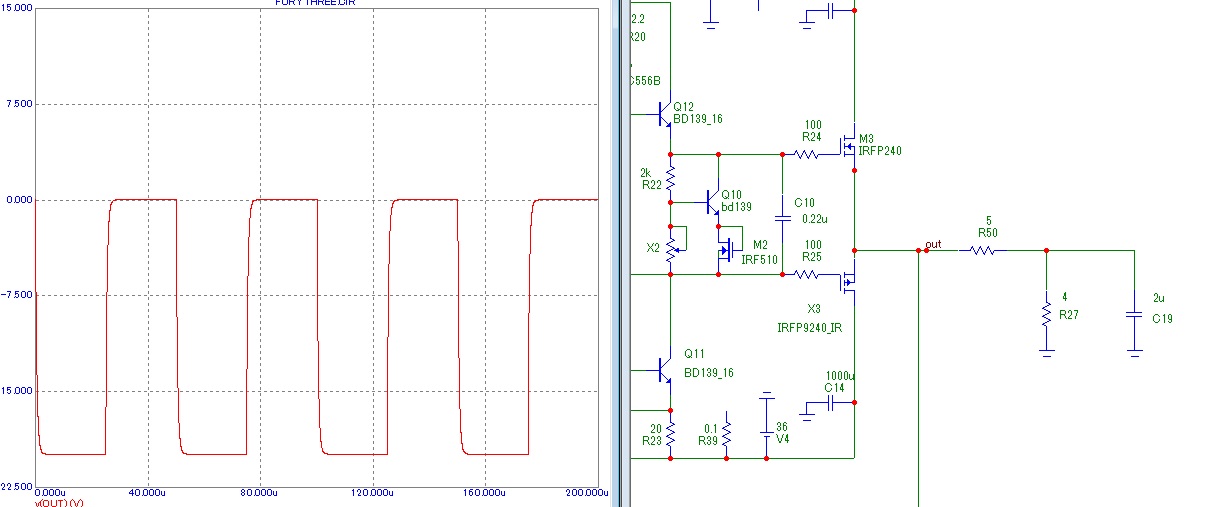Click the 'R50' reference label

click(987, 231)
